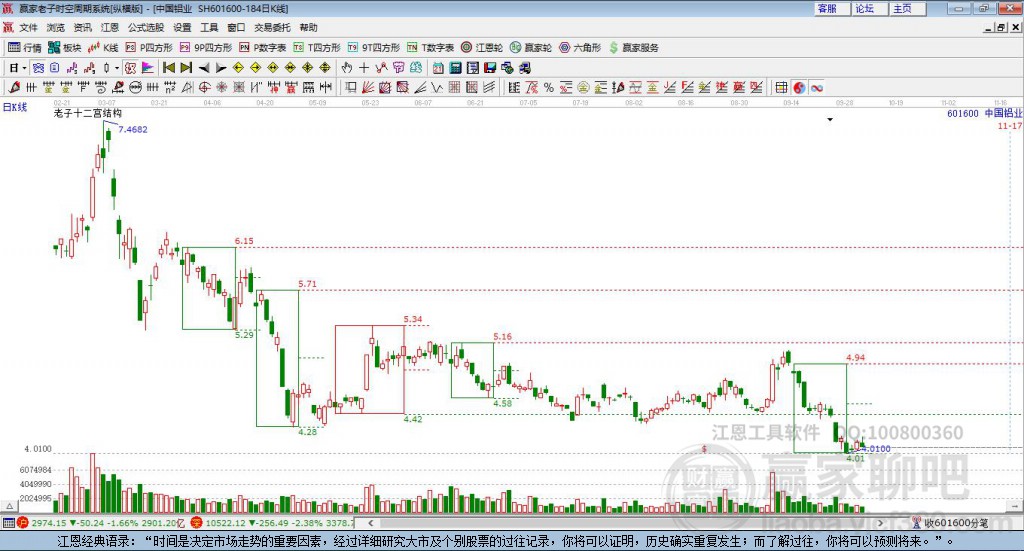Open the P数字表 number table

coord(263,48)
